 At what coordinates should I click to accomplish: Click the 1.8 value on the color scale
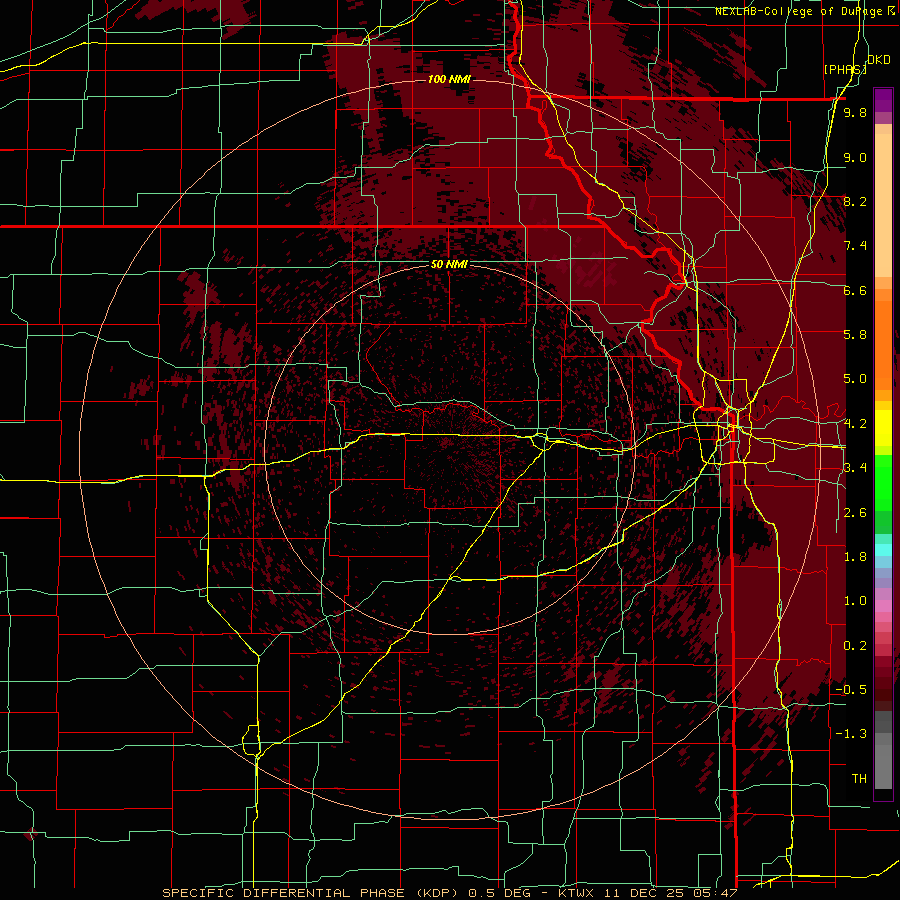[855, 557]
